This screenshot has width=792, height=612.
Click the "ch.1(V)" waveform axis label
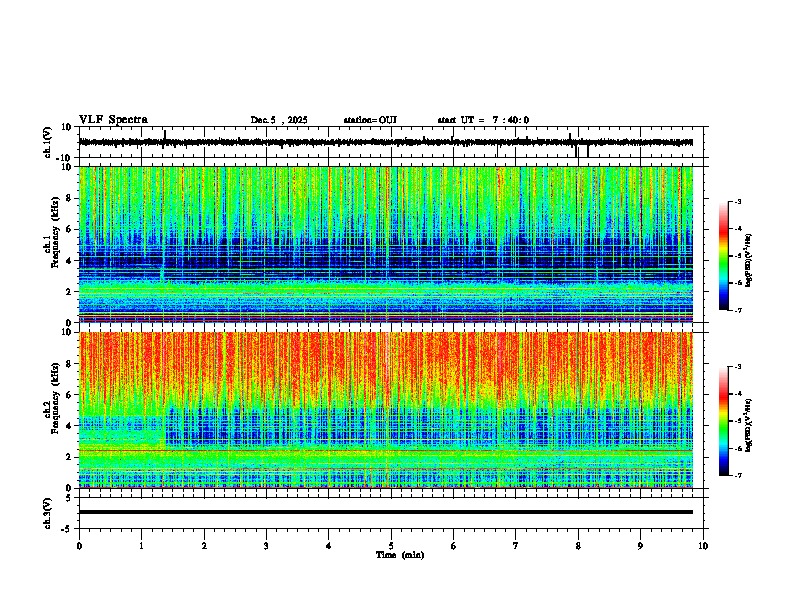pyautogui.click(x=48, y=142)
